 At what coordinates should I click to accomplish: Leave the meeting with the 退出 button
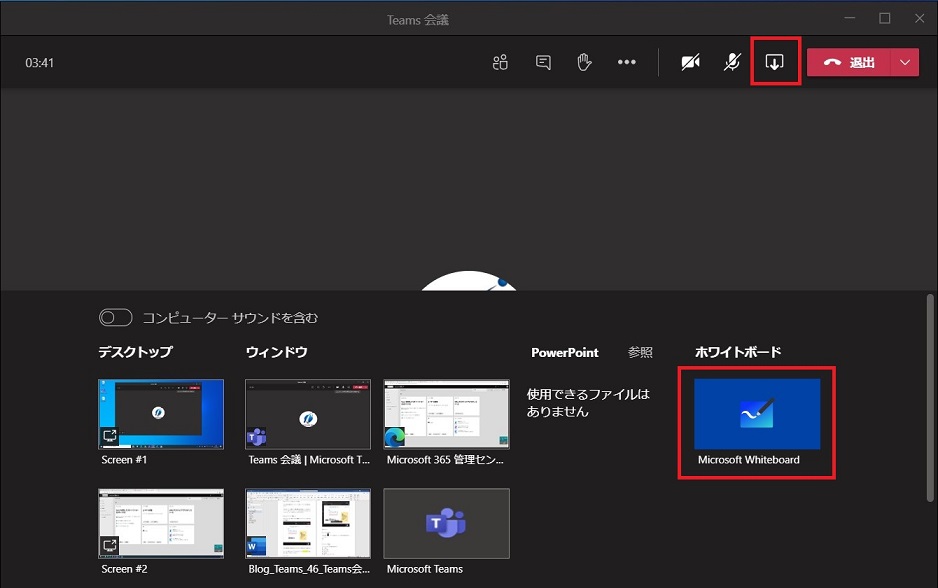coord(849,62)
